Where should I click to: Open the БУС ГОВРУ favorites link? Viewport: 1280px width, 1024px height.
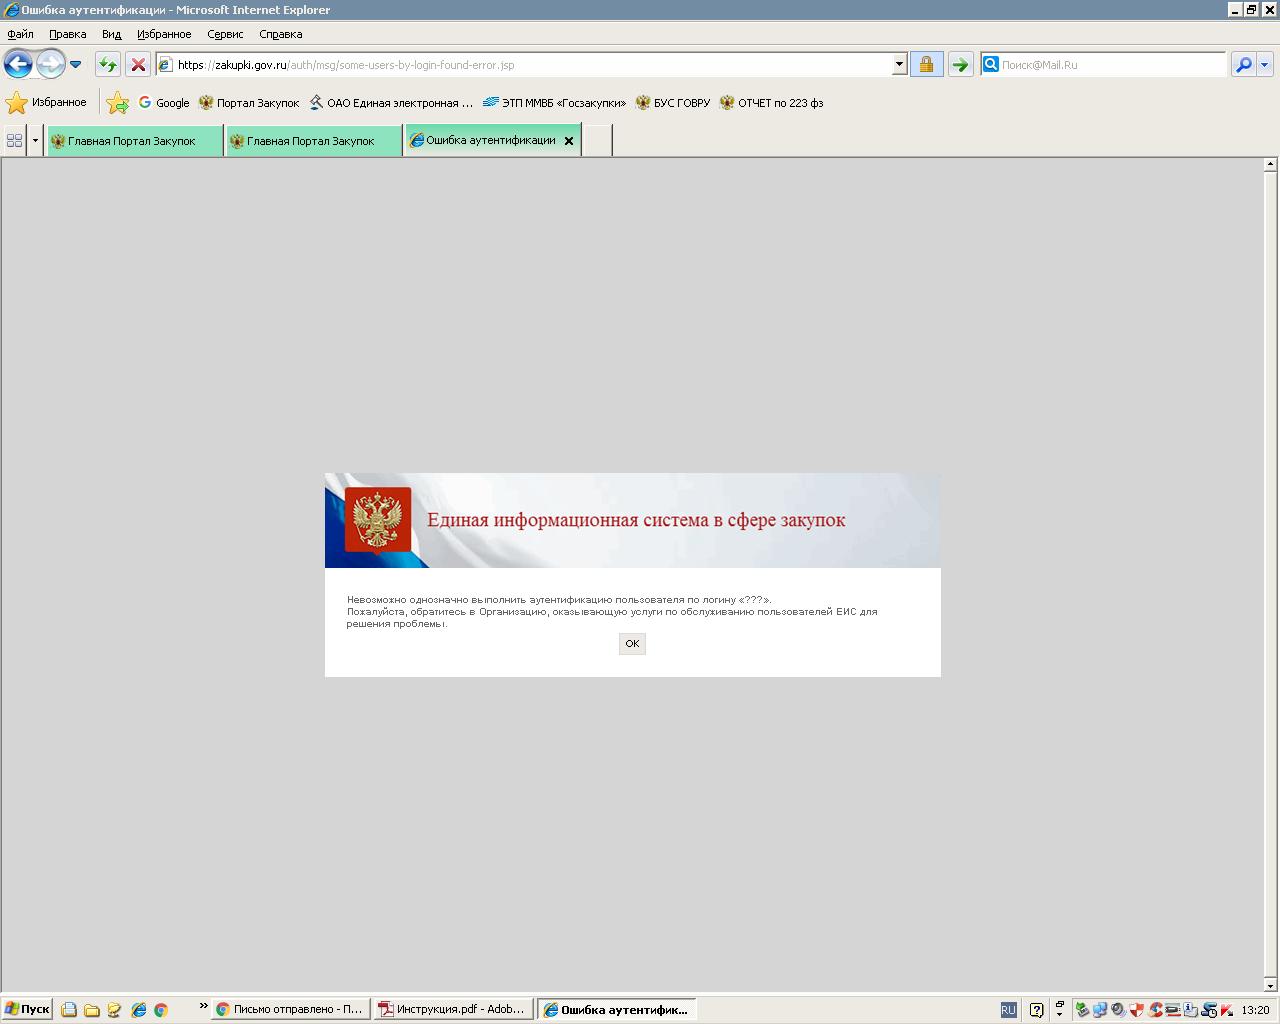pyautogui.click(x=673, y=103)
